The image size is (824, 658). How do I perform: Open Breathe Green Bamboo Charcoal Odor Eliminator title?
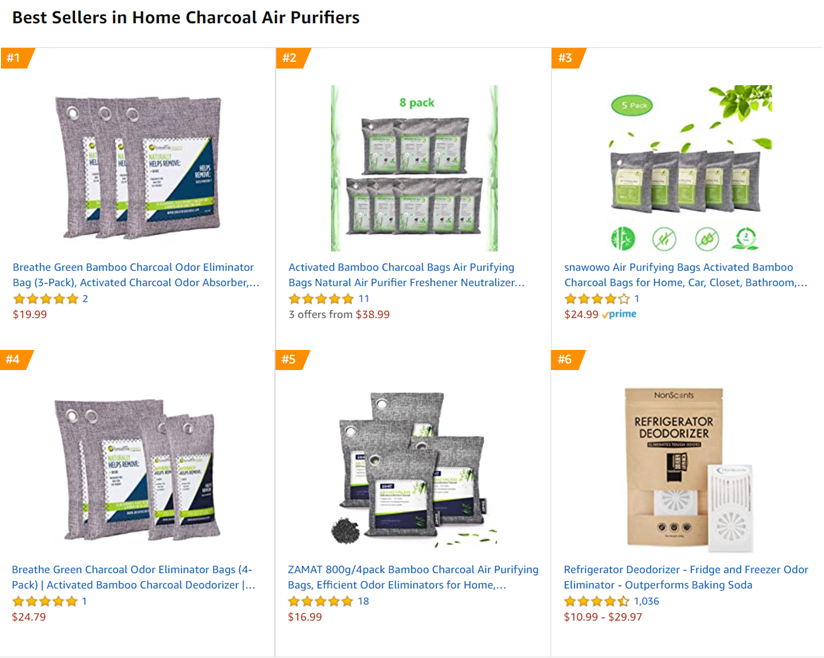point(136,275)
